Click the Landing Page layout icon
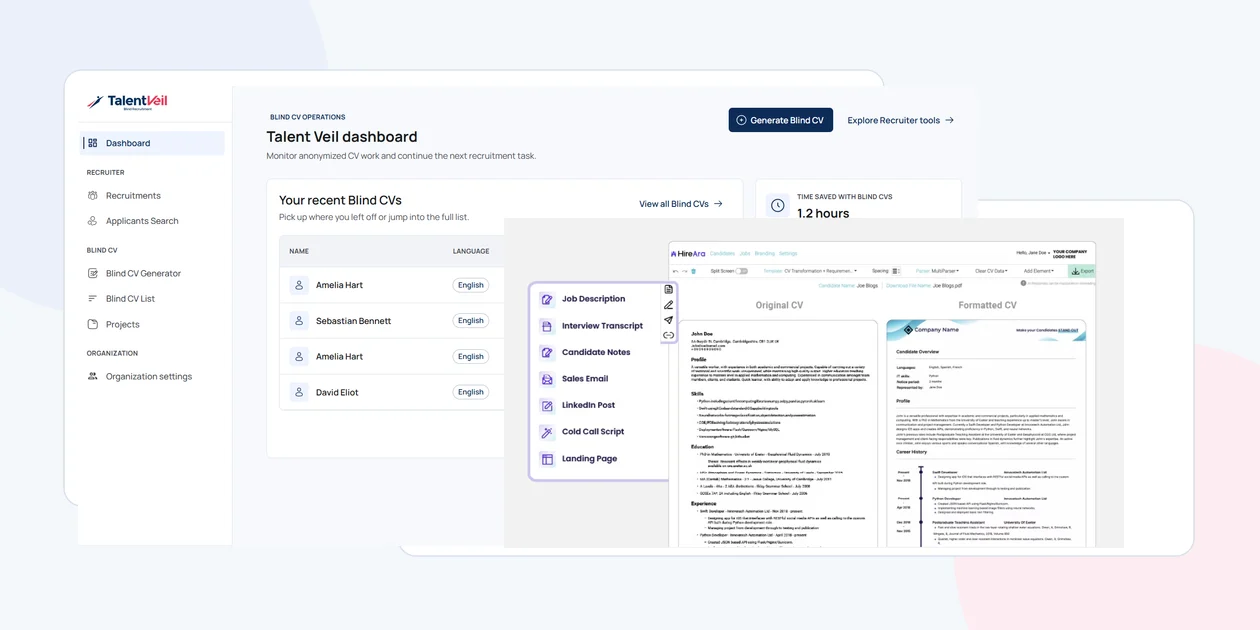Screen dimensions: 1260x630 547,459
